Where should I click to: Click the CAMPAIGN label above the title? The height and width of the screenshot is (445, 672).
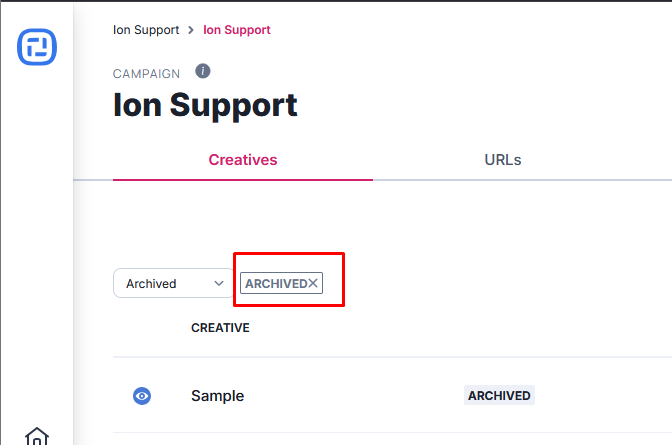click(146, 74)
